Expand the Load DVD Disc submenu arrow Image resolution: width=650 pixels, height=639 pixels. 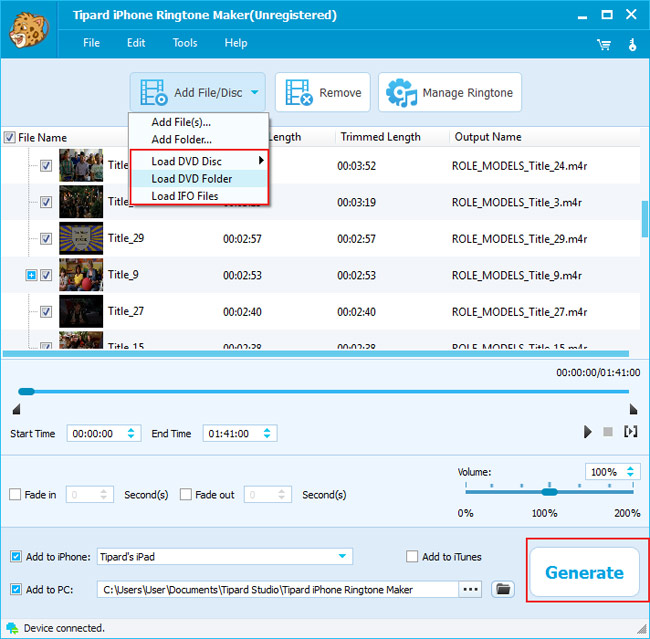(261, 160)
